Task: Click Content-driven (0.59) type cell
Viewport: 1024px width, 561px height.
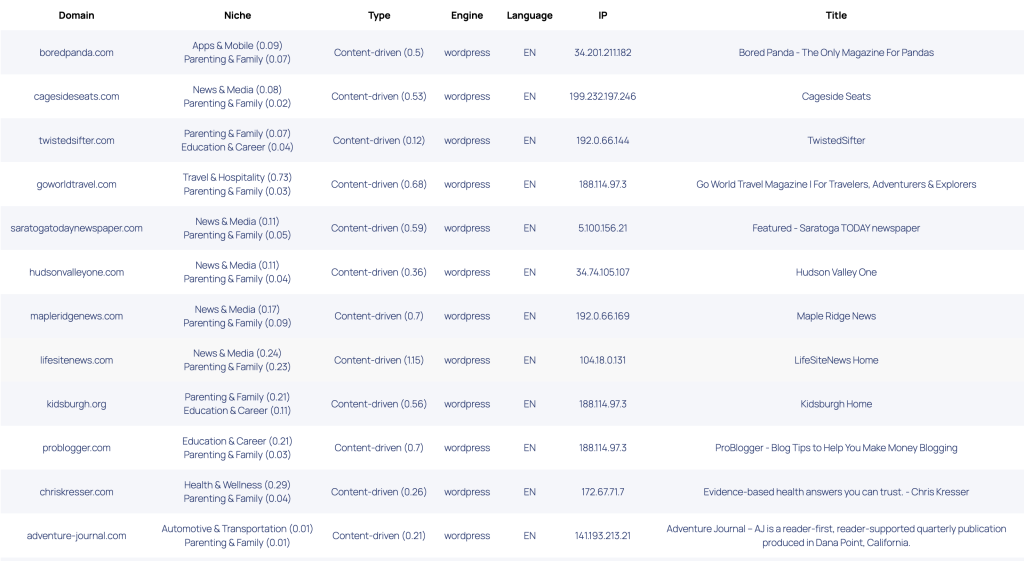Action: click(x=379, y=228)
